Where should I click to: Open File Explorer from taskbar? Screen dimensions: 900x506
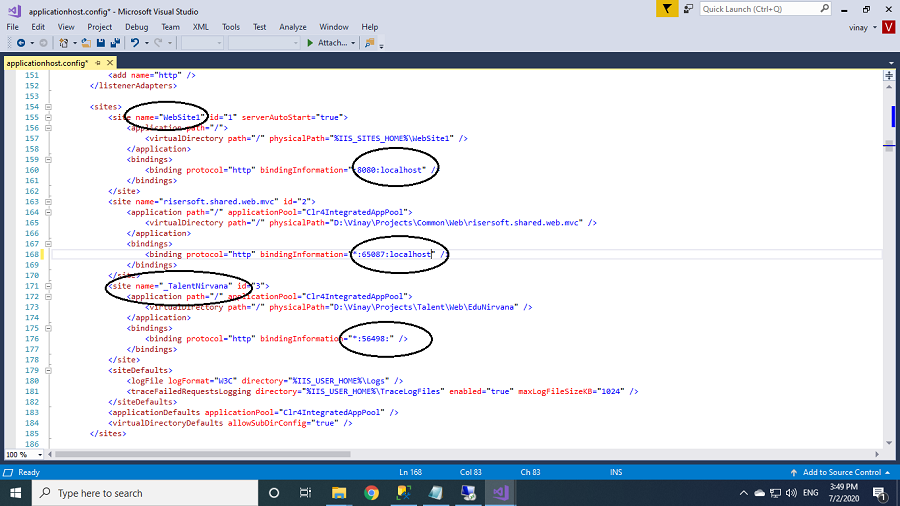pyautogui.click(x=339, y=493)
